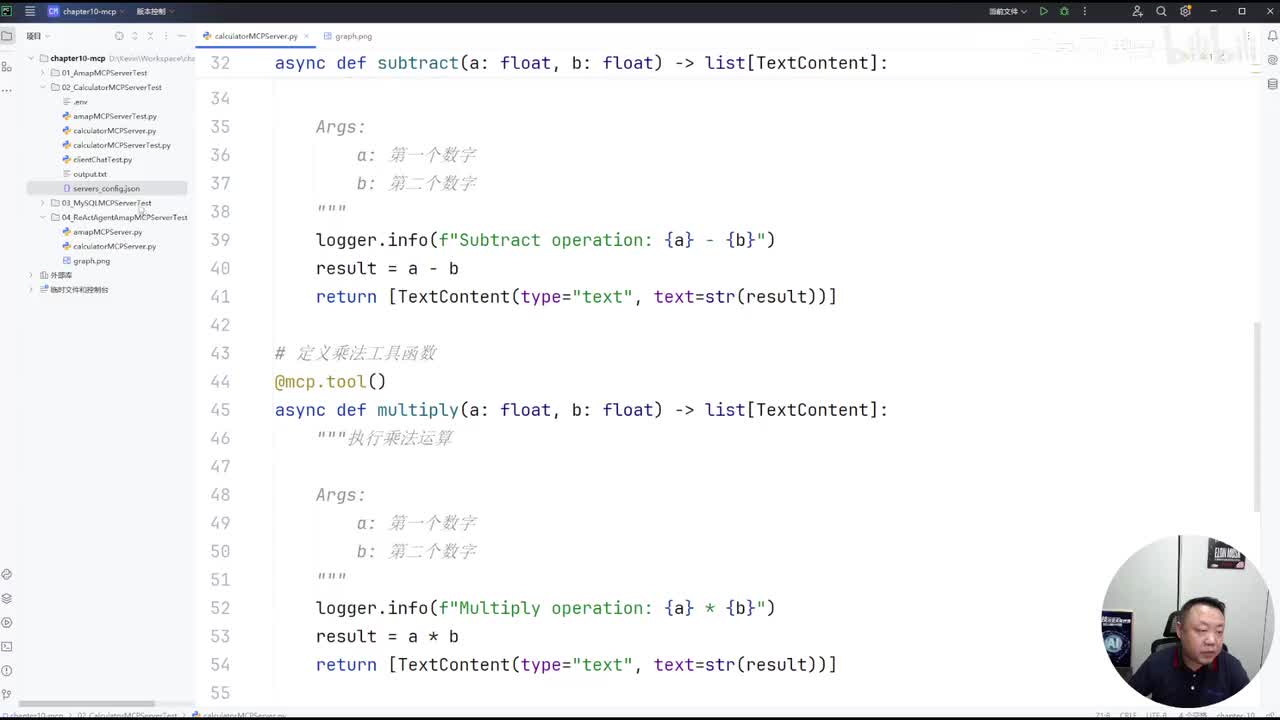Click expand-all icon in Project panel header
Viewport: 1280px width, 720px height.
pyautogui.click(x=135, y=36)
